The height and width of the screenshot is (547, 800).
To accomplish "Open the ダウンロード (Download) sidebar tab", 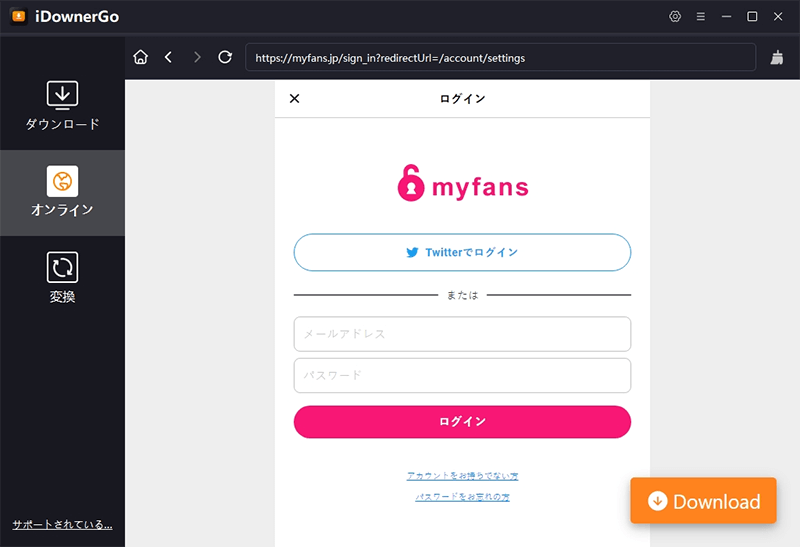I will point(62,106).
